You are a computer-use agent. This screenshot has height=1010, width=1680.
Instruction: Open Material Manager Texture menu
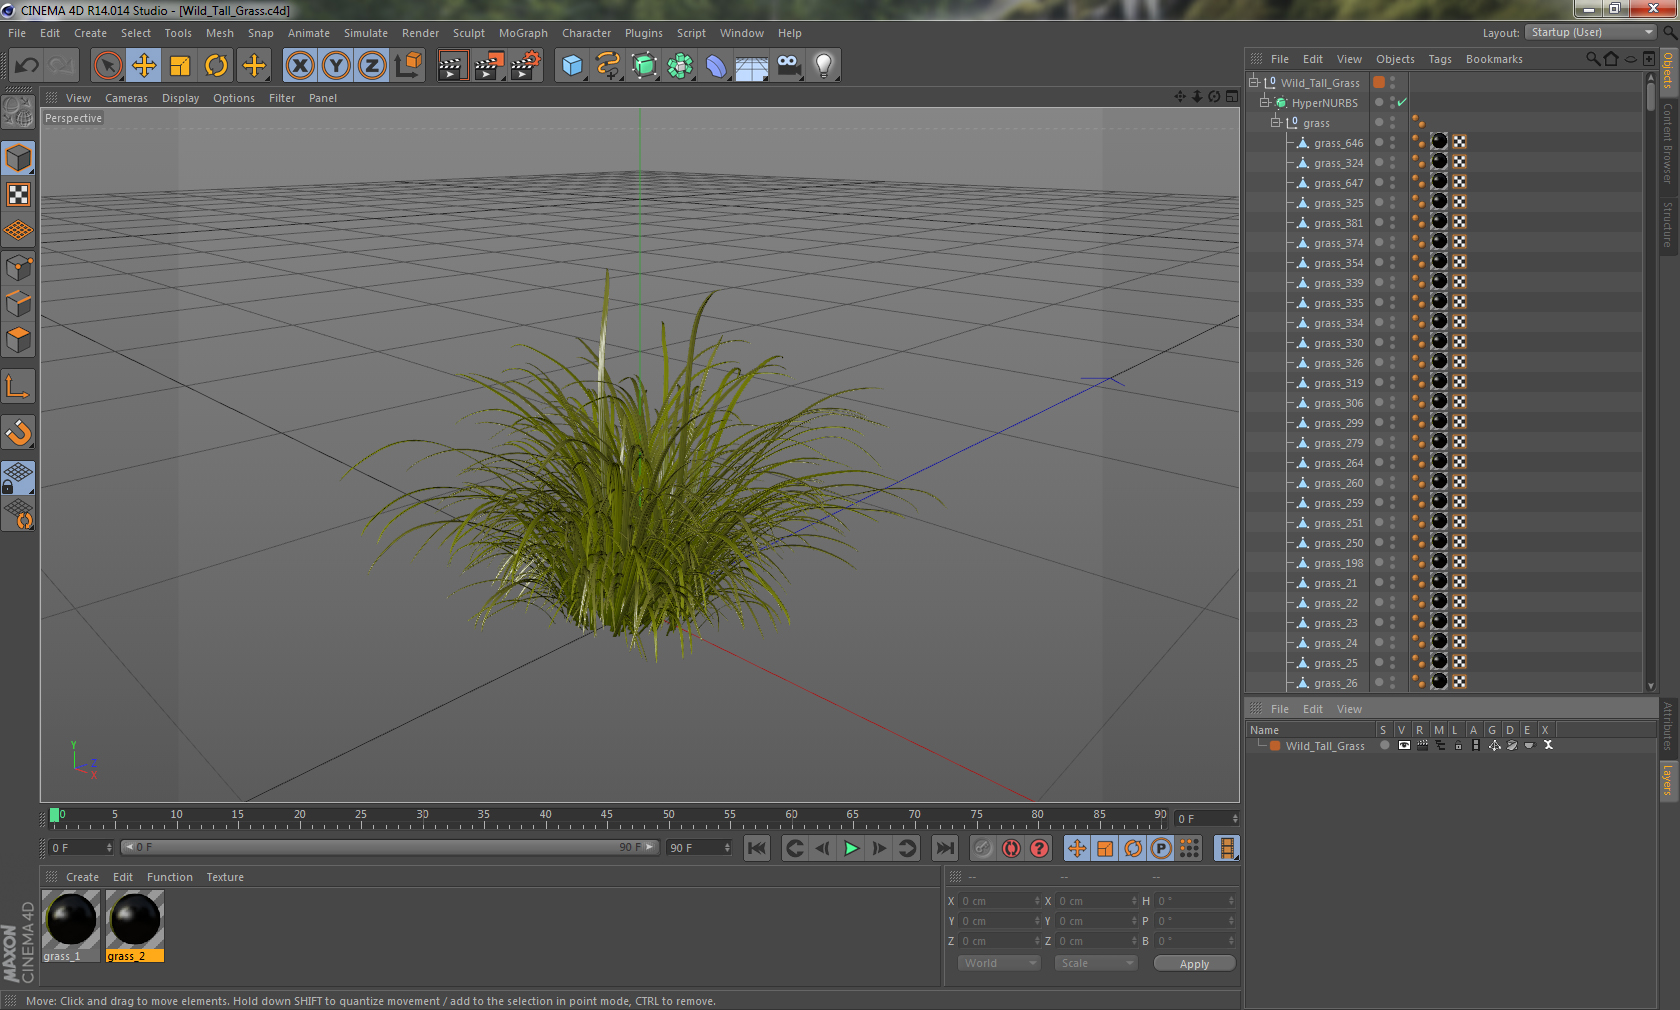(225, 877)
